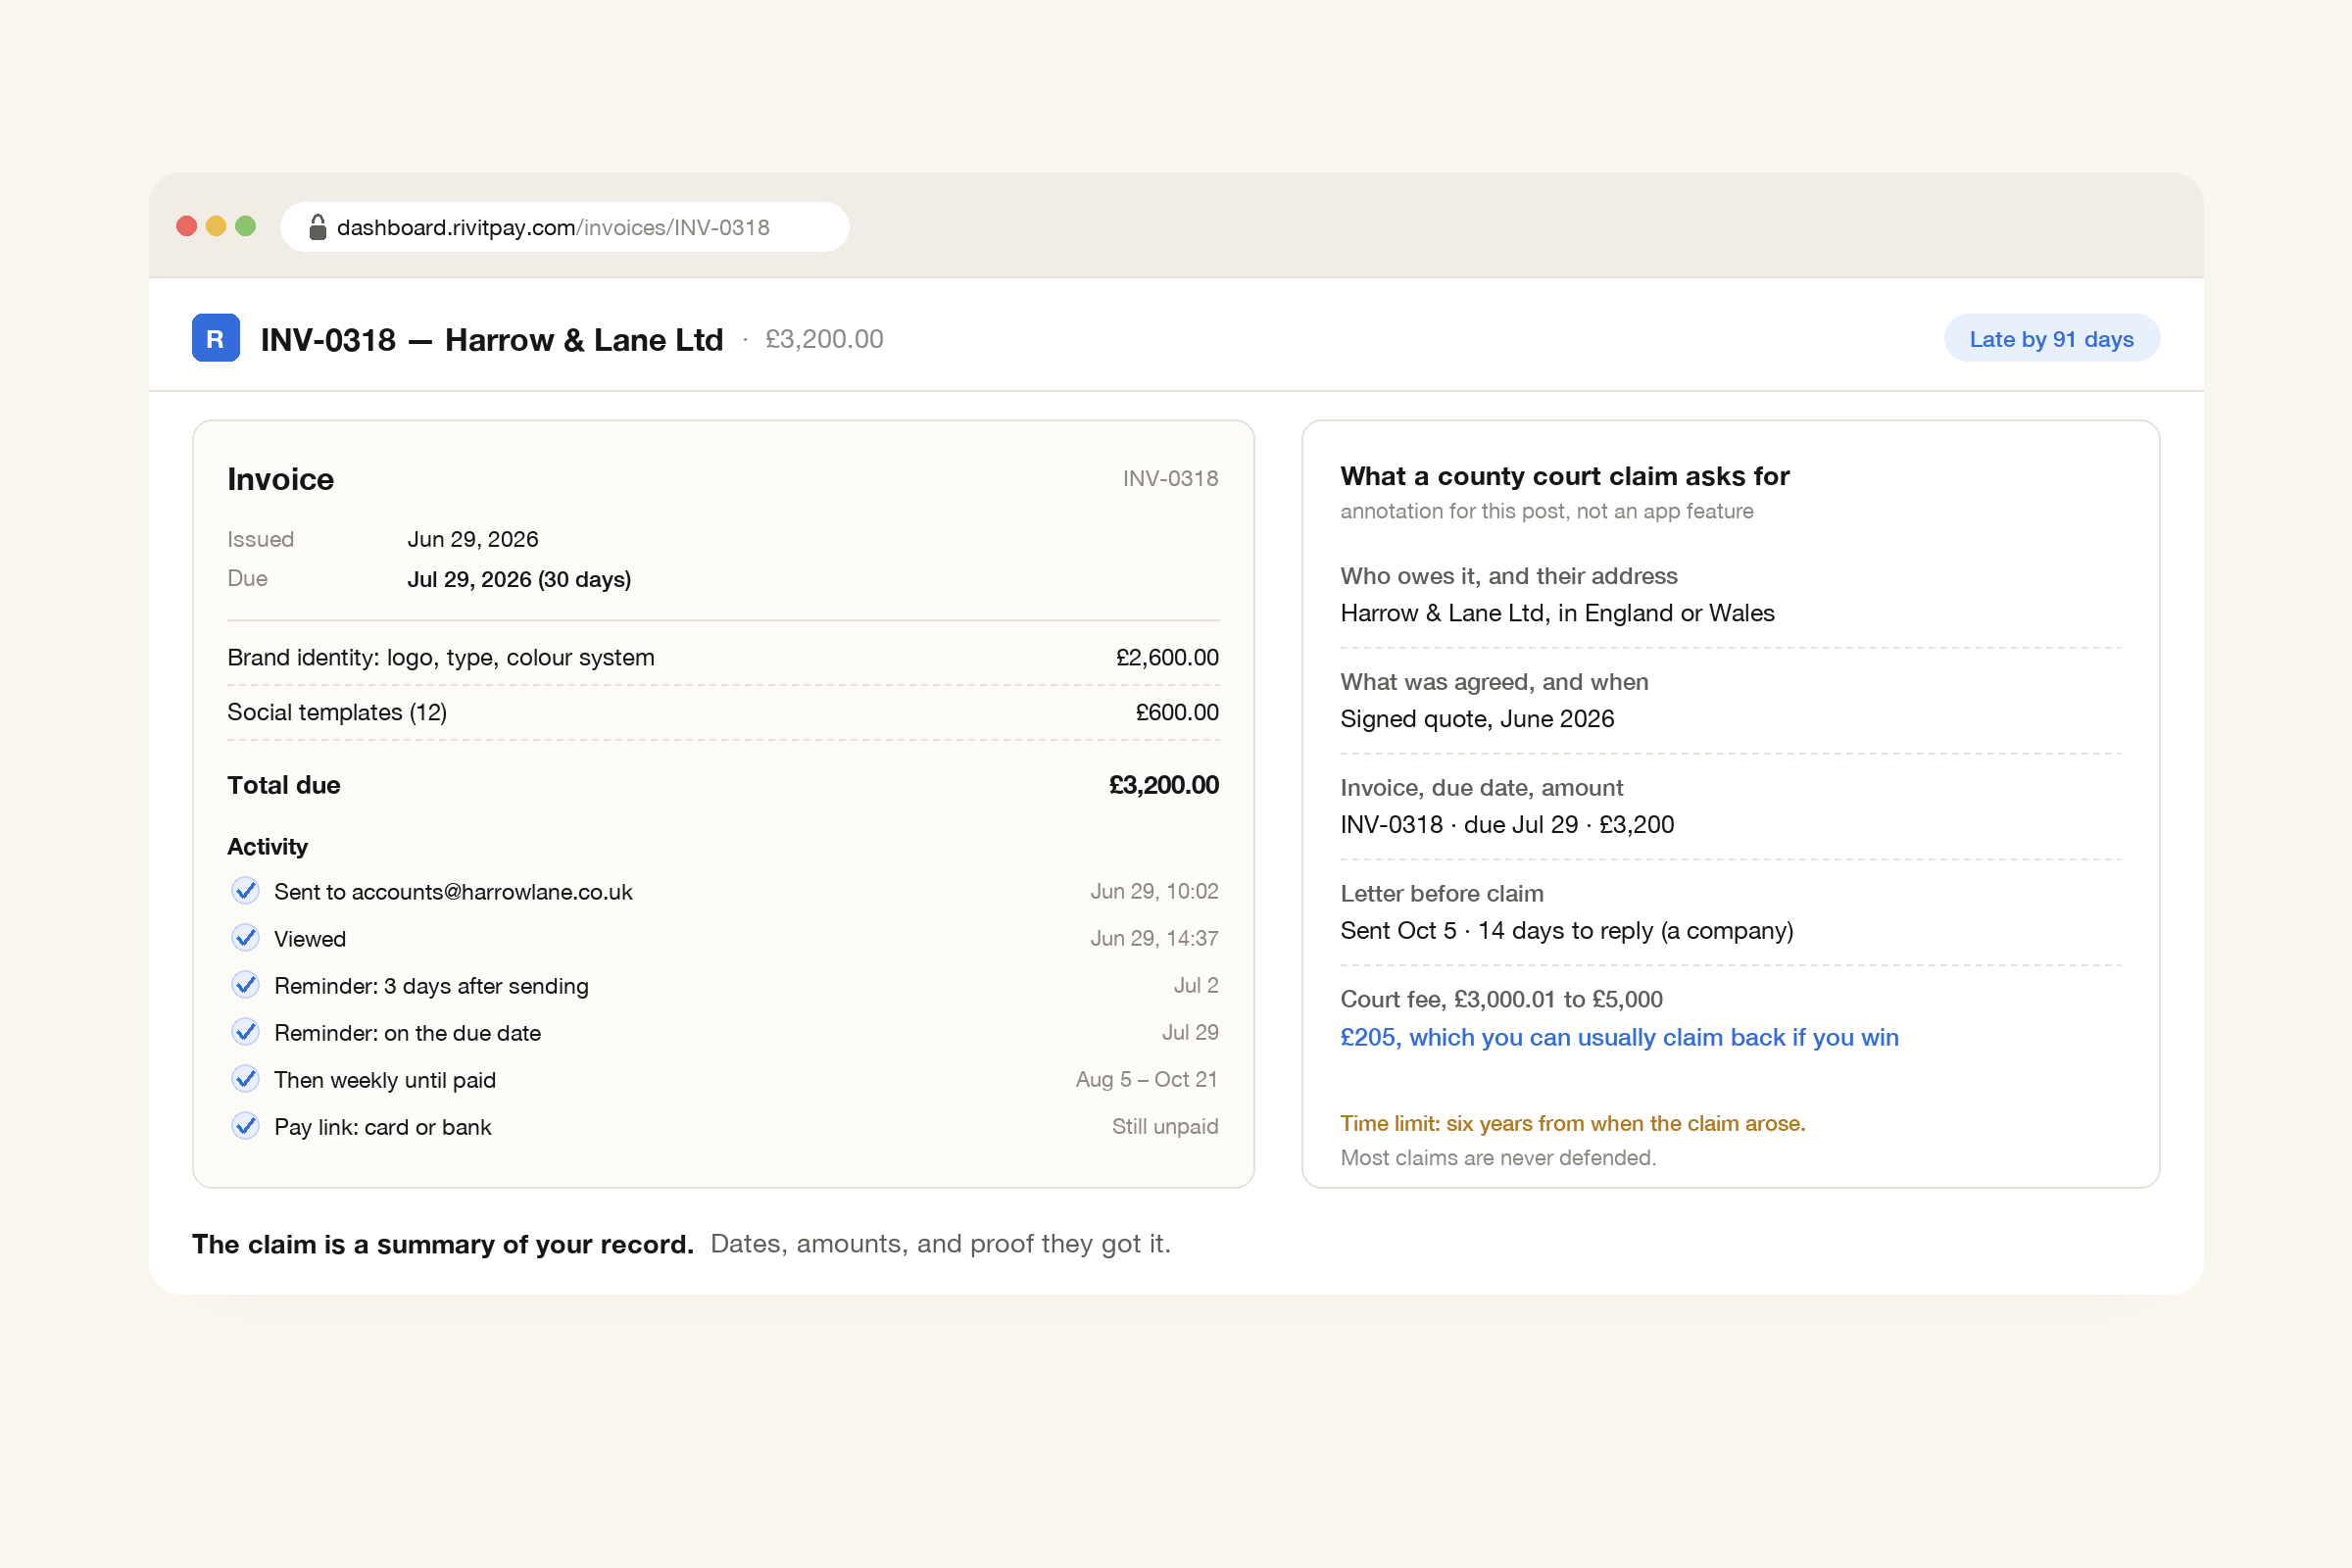Click the orange 'Time limit: six years' note
The height and width of the screenshot is (1568, 2352).
[1573, 1123]
